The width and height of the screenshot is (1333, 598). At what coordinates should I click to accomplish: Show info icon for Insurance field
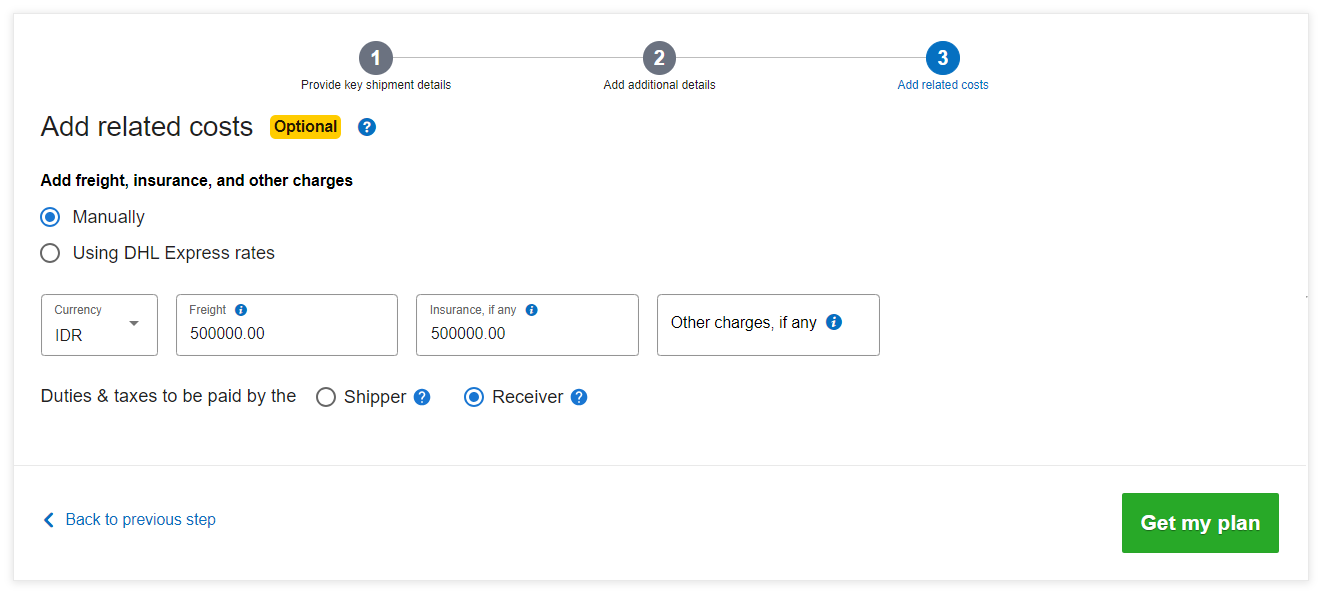coord(531,310)
